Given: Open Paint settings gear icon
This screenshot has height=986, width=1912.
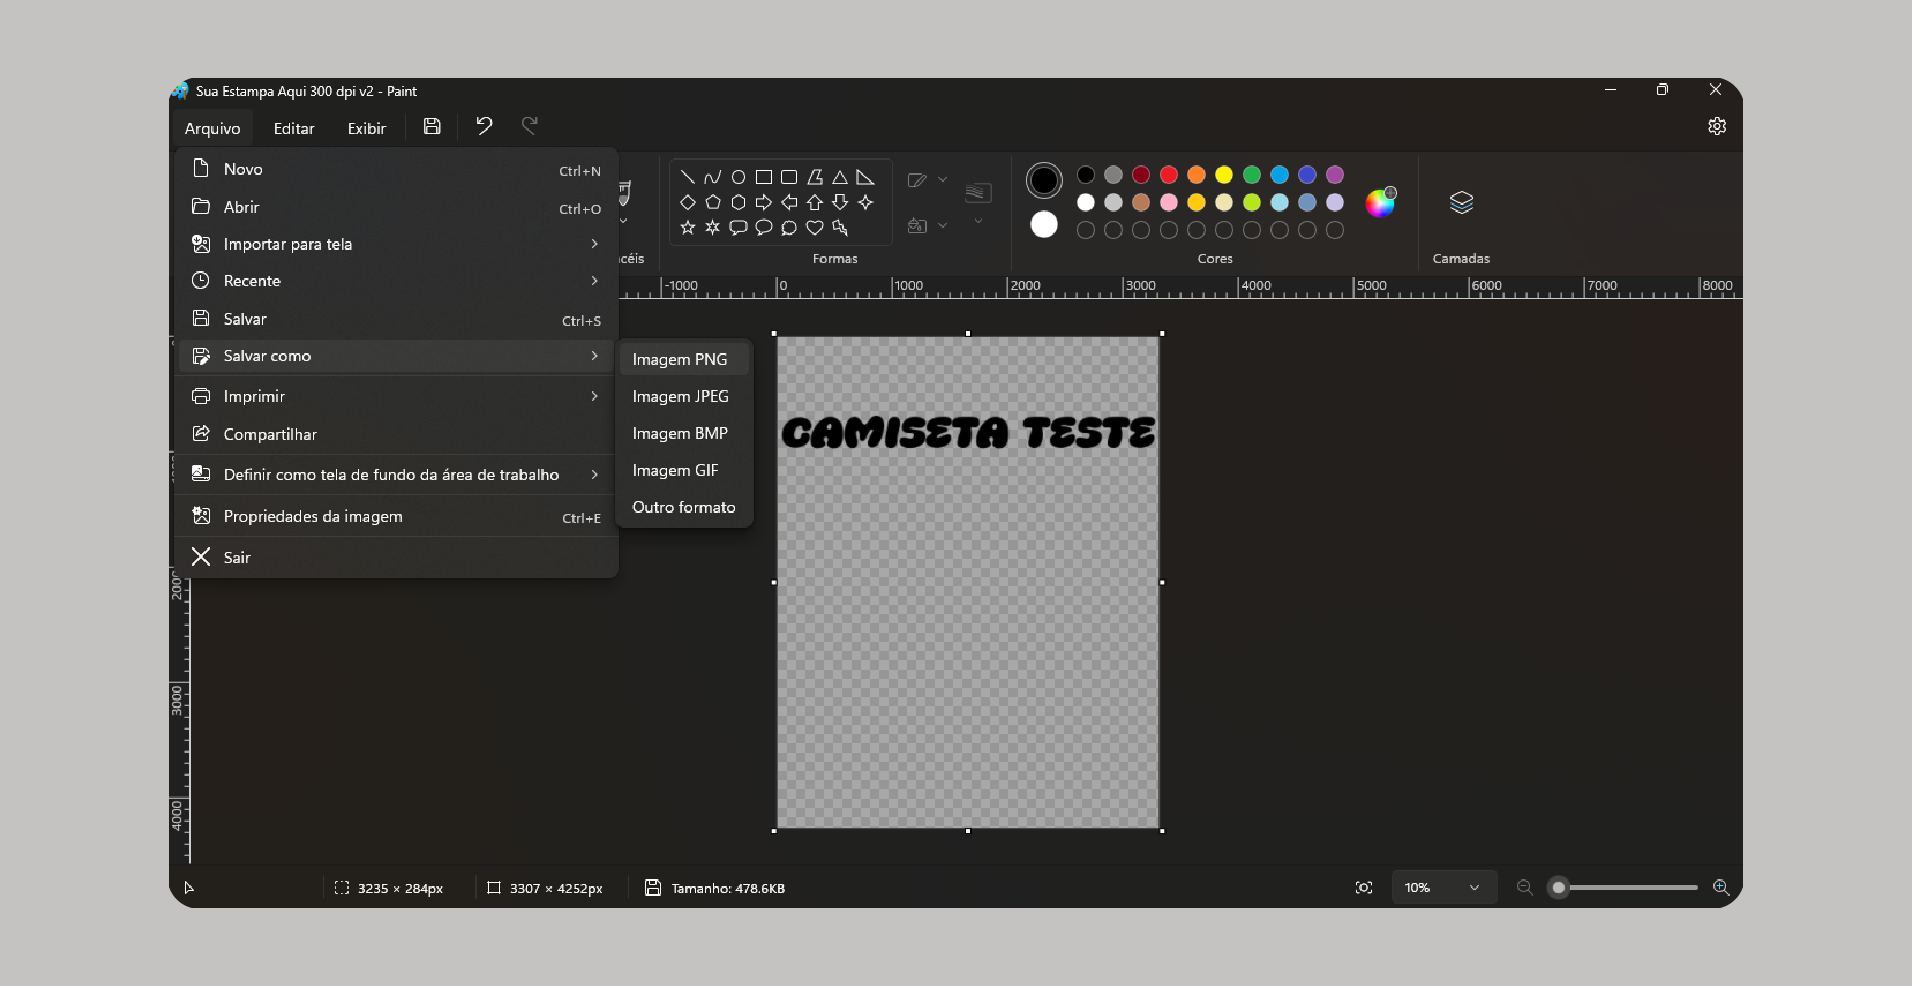Looking at the screenshot, I should click(1717, 126).
